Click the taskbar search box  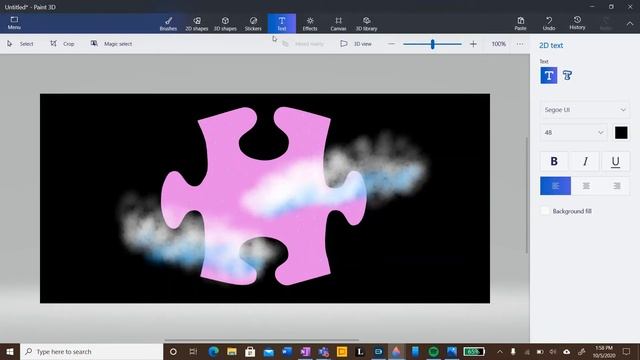point(92,351)
